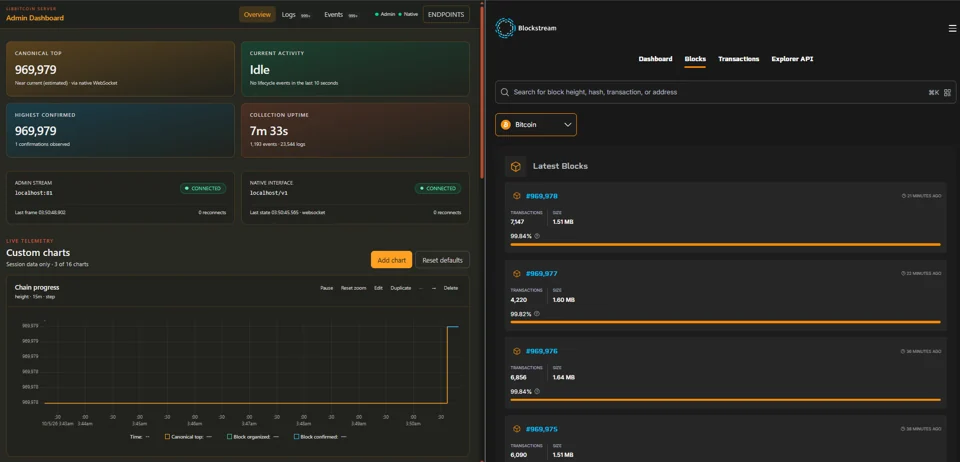The height and width of the screenshot is (462, 960).
Task: Open the Blockstream hamburger menu
Action: pos(952,29)
